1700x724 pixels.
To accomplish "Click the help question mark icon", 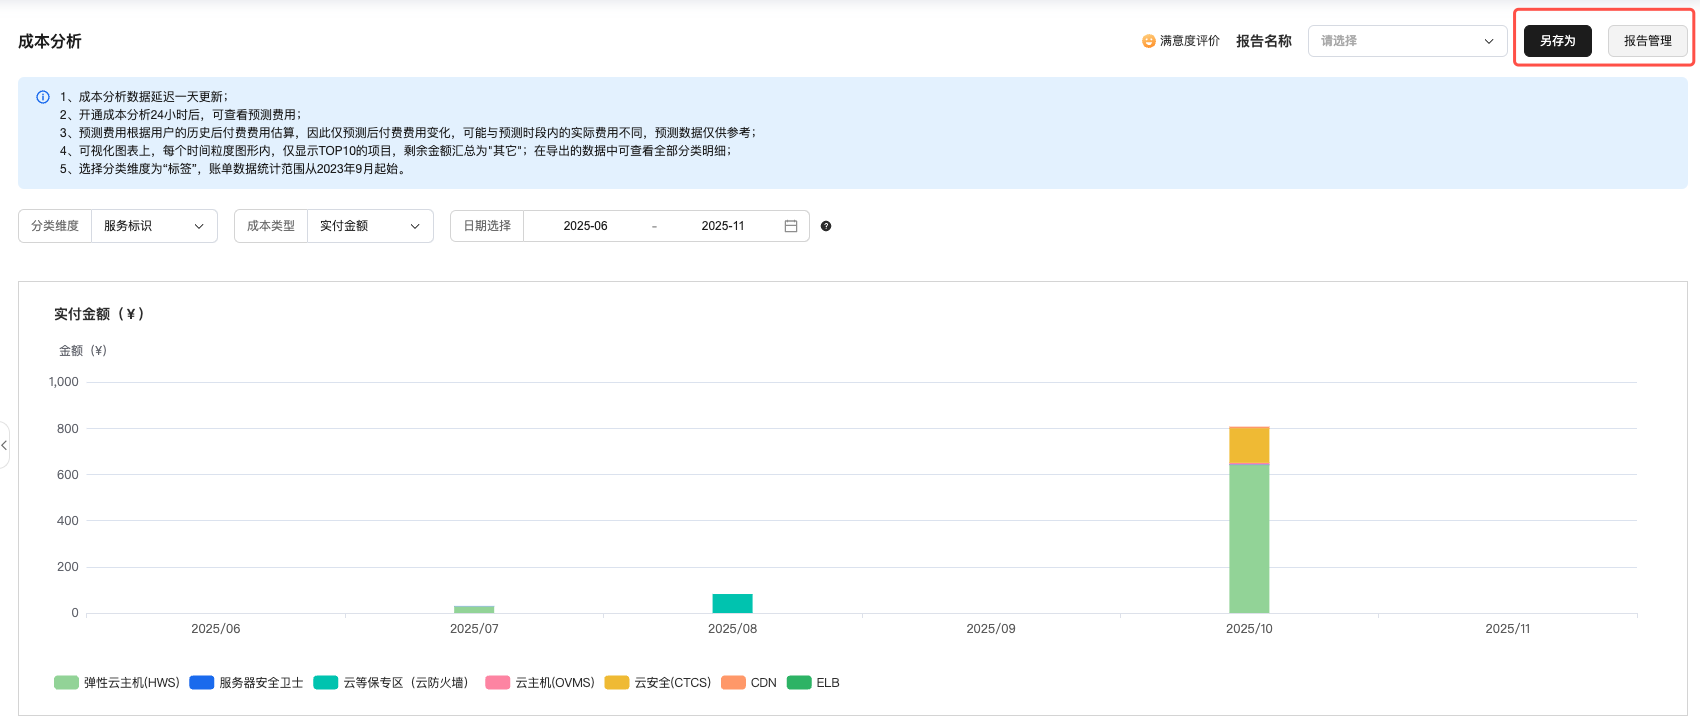I will [826, 226].
